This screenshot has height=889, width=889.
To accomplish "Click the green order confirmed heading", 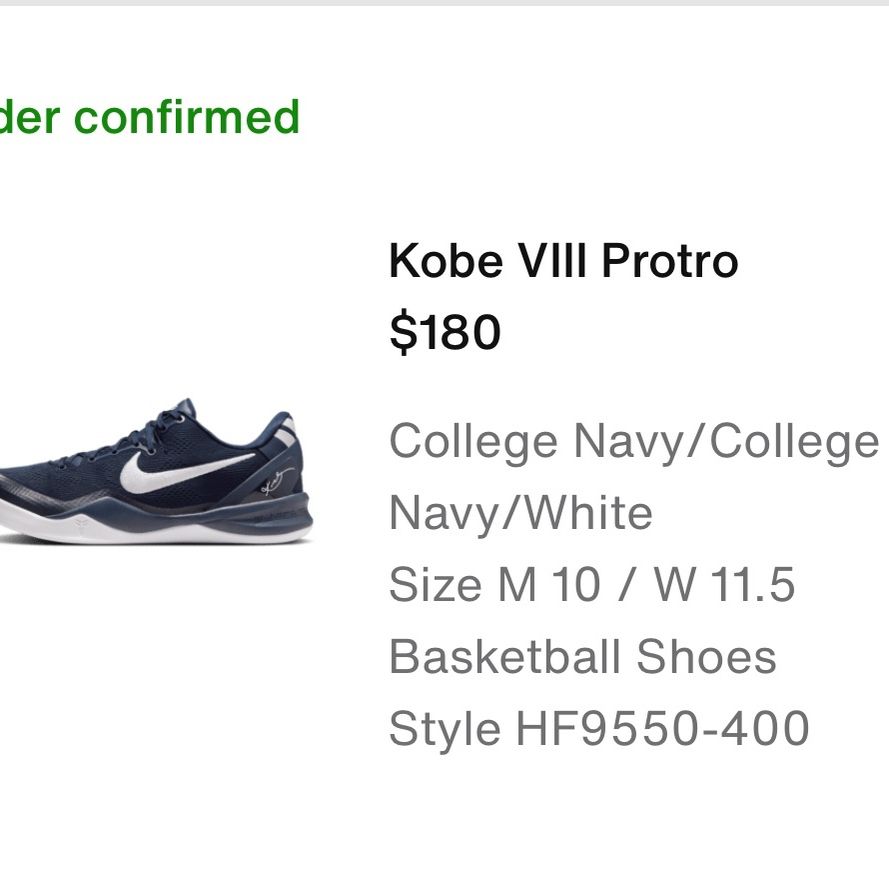I will click(150, 117).
